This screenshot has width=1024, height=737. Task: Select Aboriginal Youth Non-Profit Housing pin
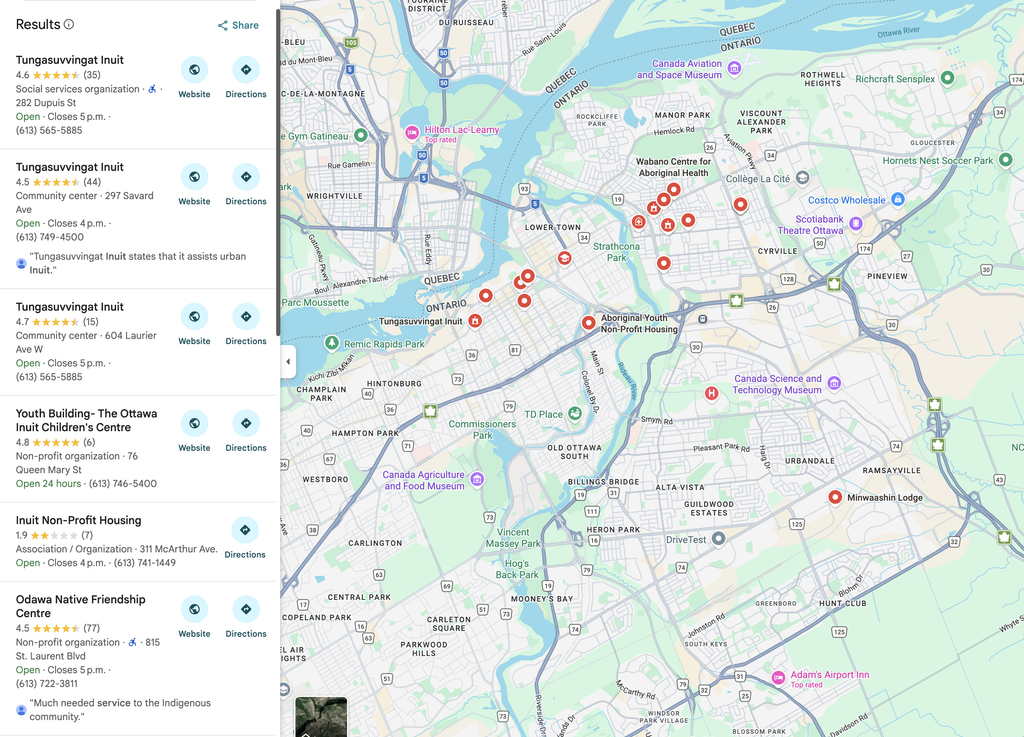pyautogui.click(x=588, y=322)
